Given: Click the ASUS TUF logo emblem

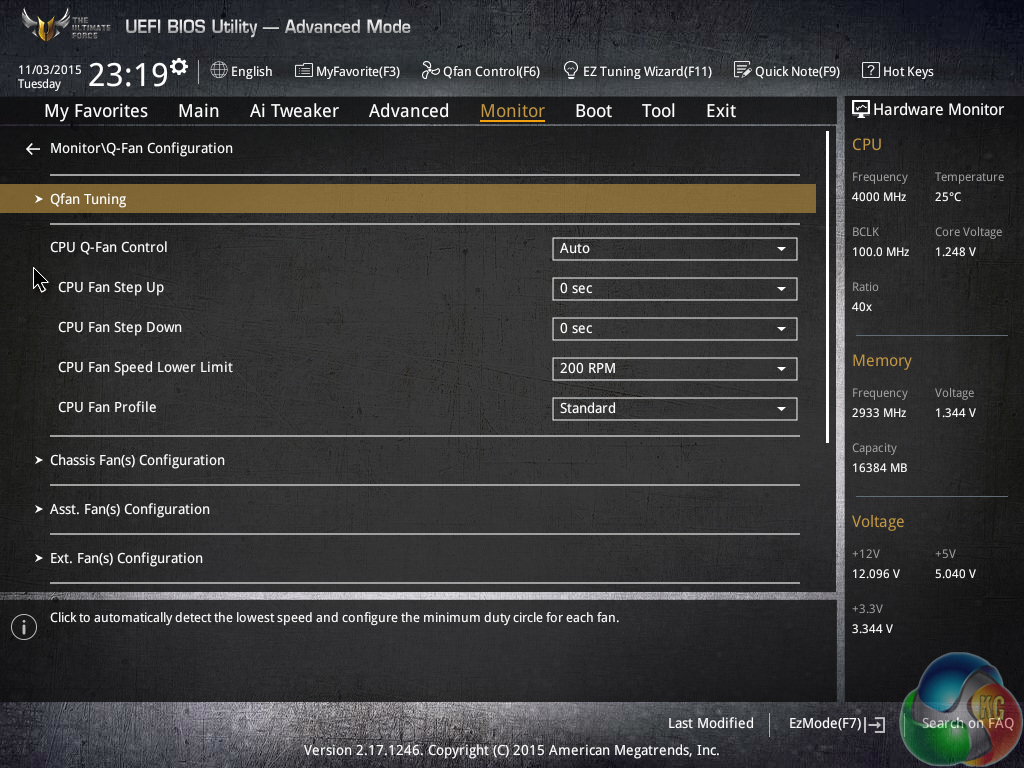Looking at the screenshot, I should tap(46, 25).
